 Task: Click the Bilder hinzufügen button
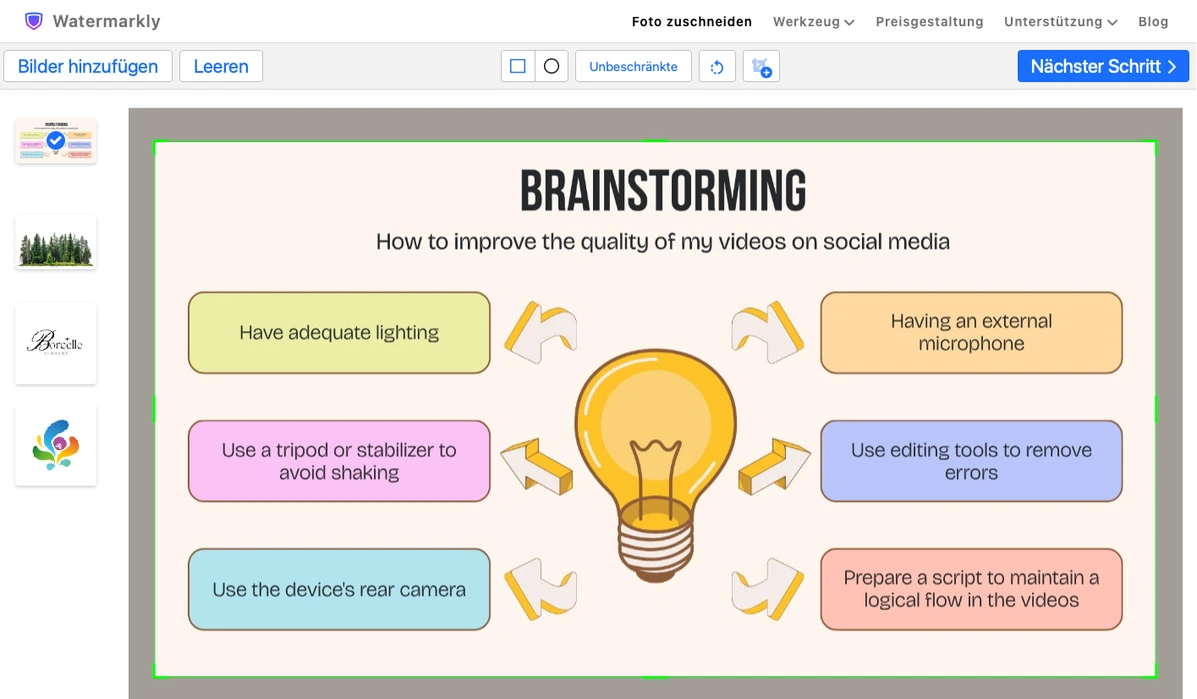pyautogui.click(x=88, y=66)
